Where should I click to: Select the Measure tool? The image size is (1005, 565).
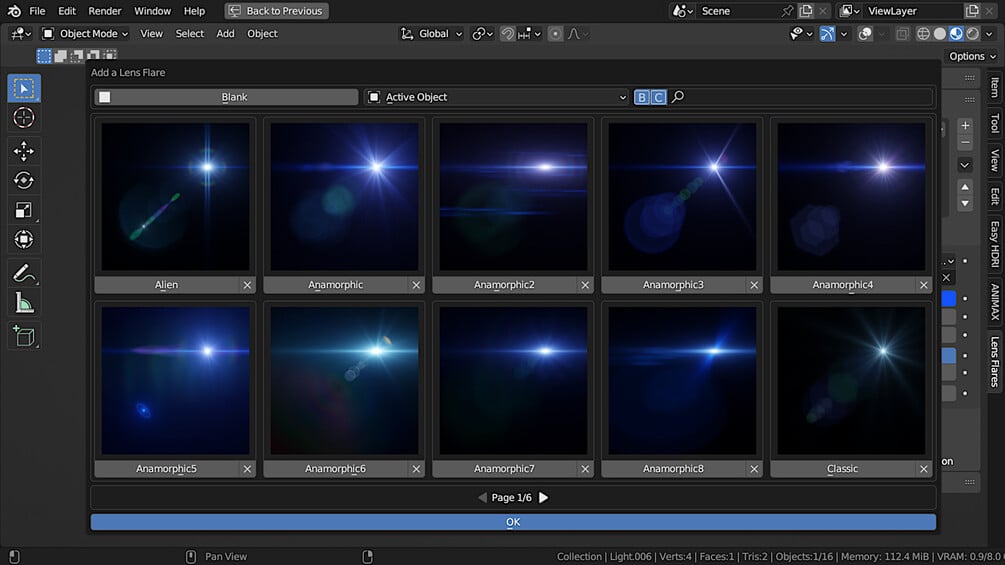coord(24,303)
